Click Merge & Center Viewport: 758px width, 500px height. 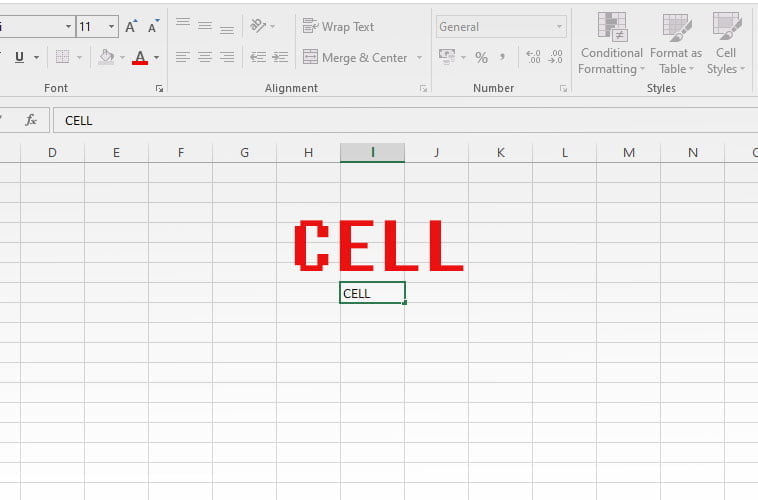(355, 58)
